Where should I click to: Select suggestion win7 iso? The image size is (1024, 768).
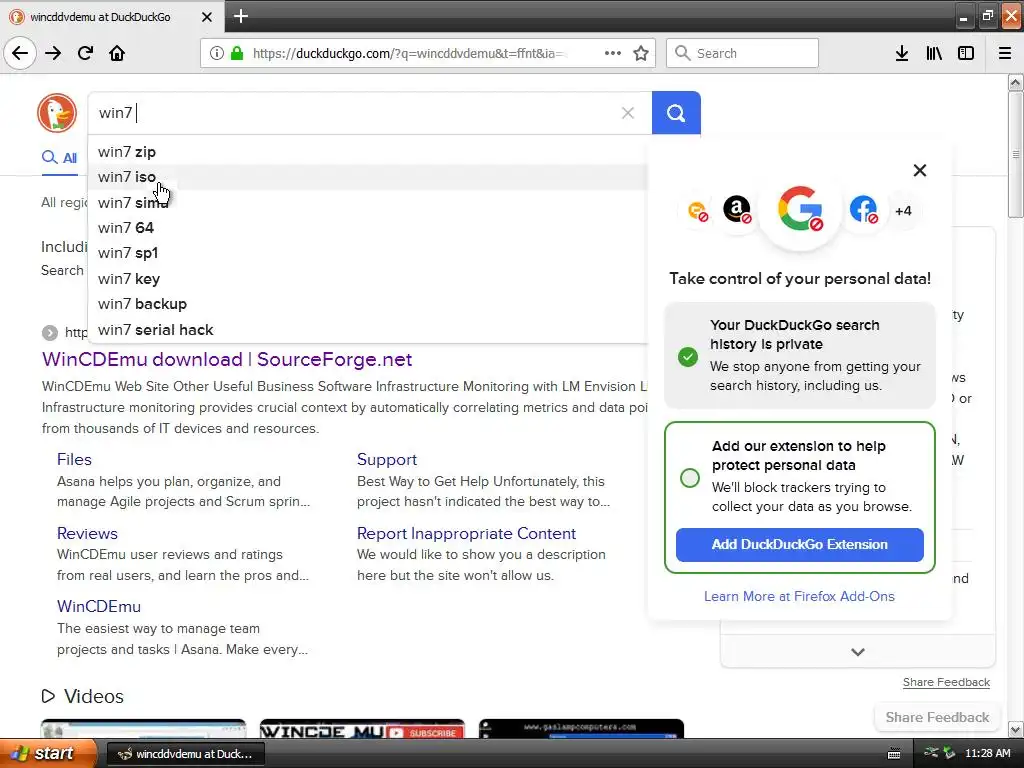point(368,177)
